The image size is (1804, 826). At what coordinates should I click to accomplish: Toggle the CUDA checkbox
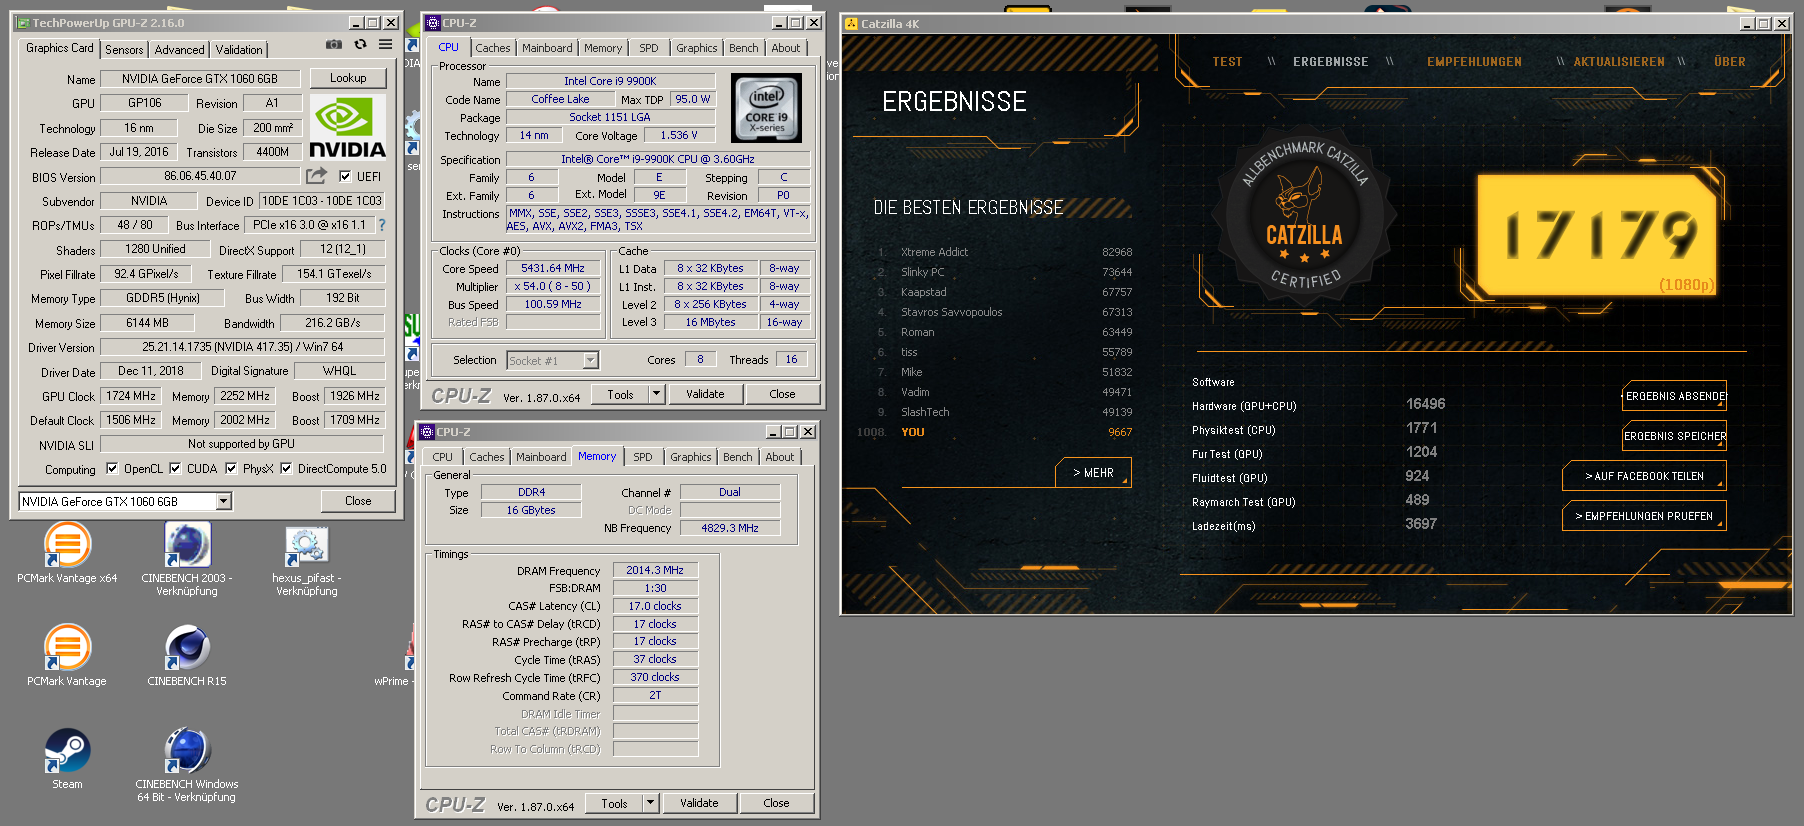175,468
